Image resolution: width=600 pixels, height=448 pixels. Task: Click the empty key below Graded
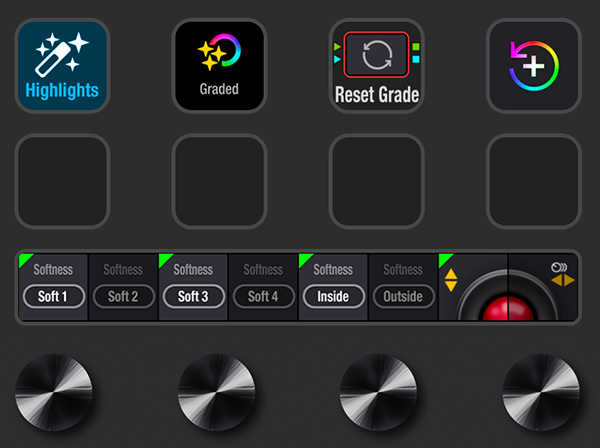(219, 181)
